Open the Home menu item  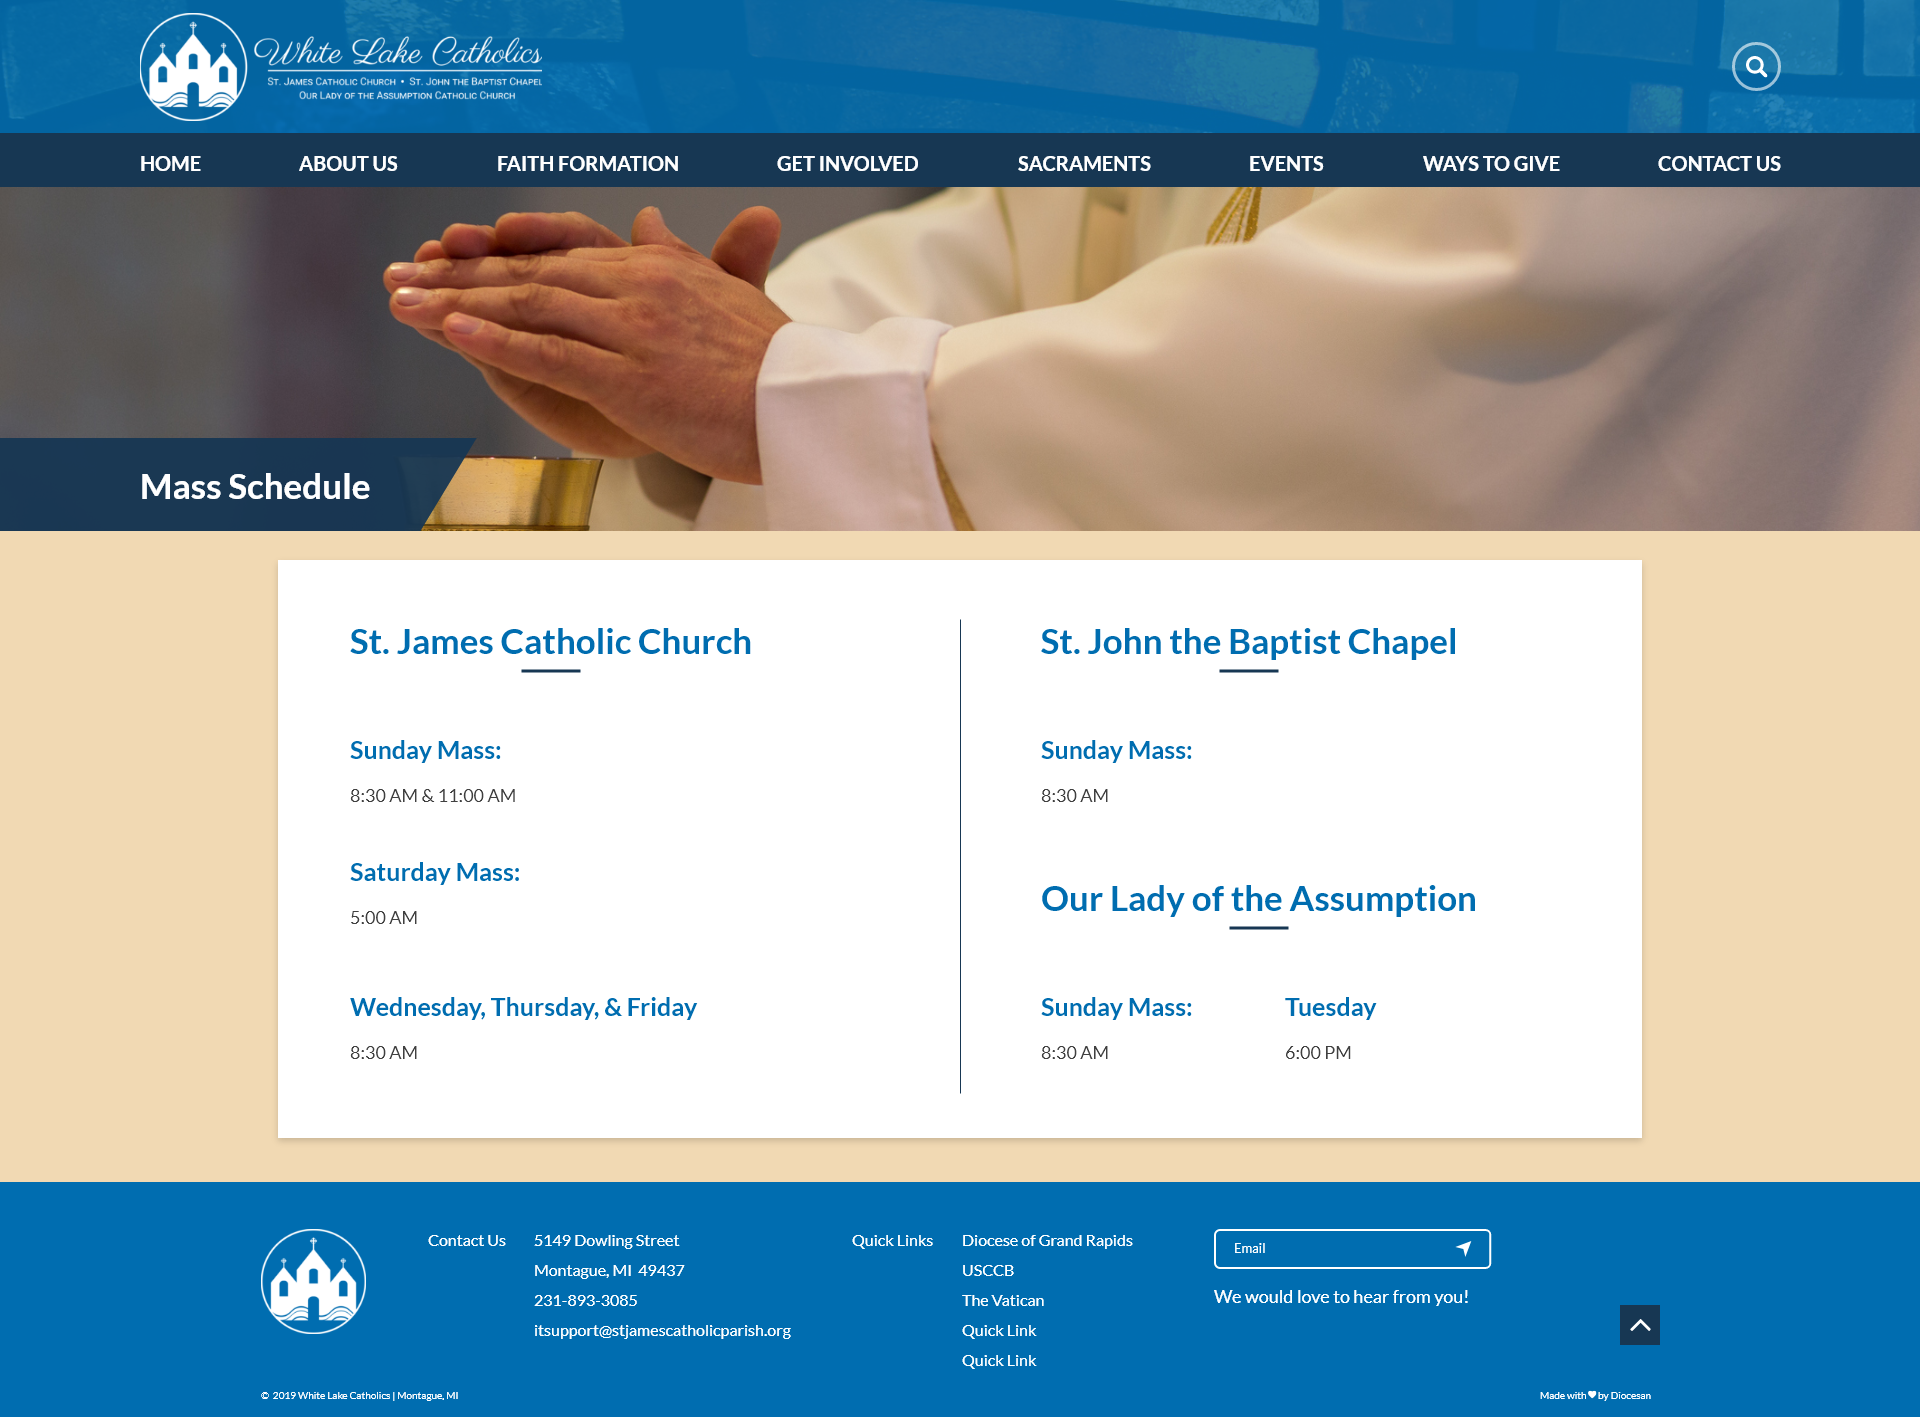tap(170, 163)
